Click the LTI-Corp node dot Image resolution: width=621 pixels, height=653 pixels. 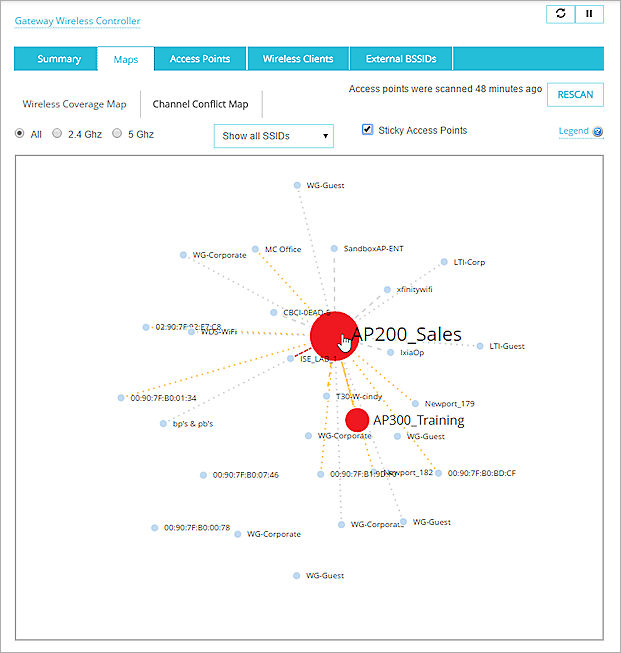(x=444, y=262)
